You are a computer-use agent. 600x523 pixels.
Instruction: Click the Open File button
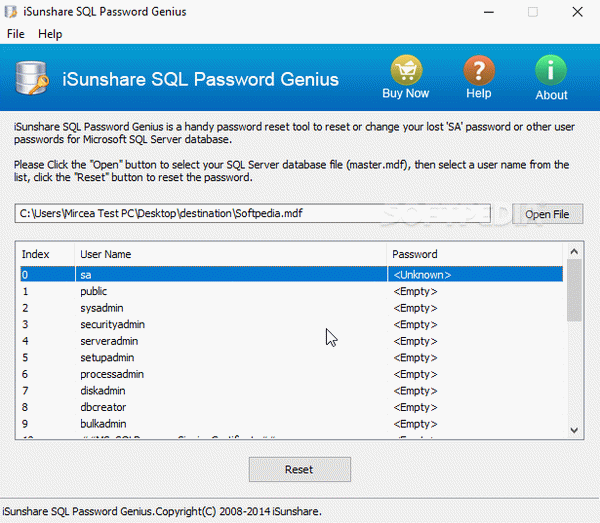pyautogui.click(x=547, y=214)
